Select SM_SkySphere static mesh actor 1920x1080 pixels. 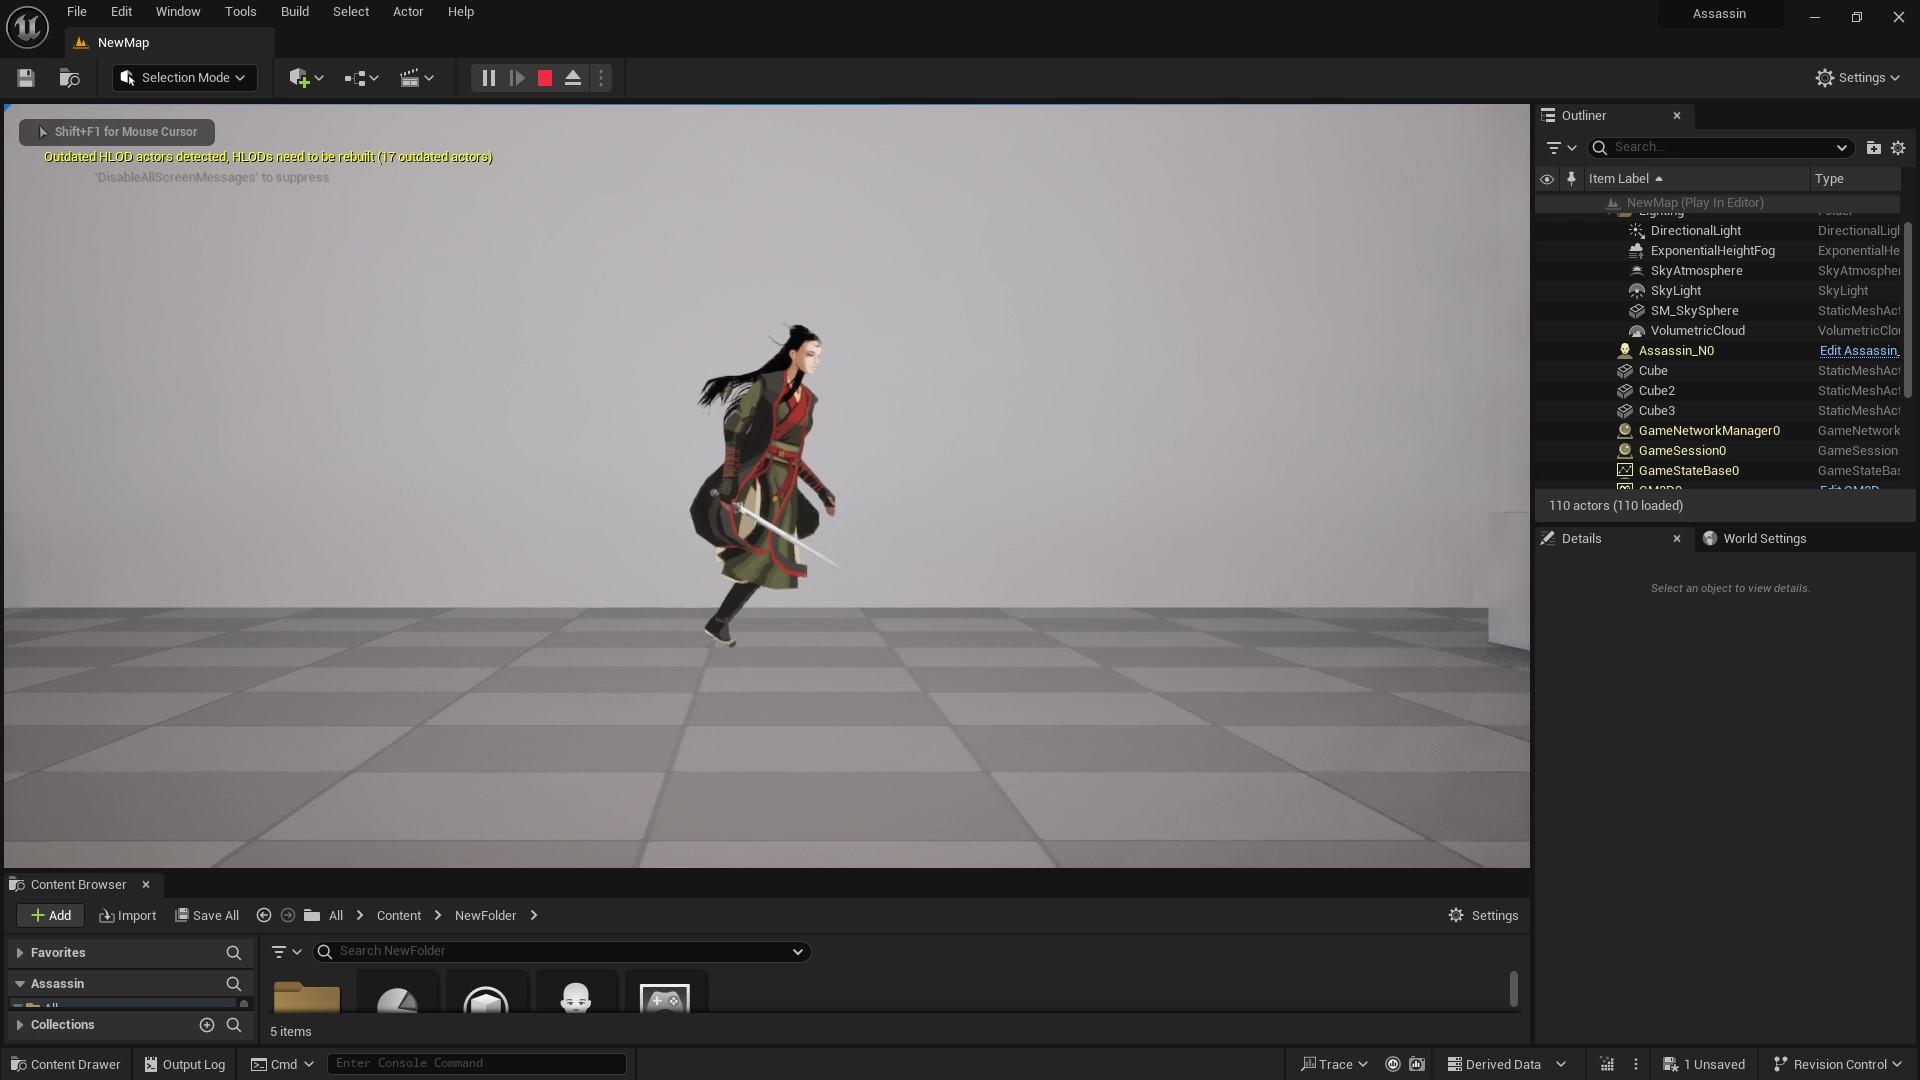[1717, 311]
